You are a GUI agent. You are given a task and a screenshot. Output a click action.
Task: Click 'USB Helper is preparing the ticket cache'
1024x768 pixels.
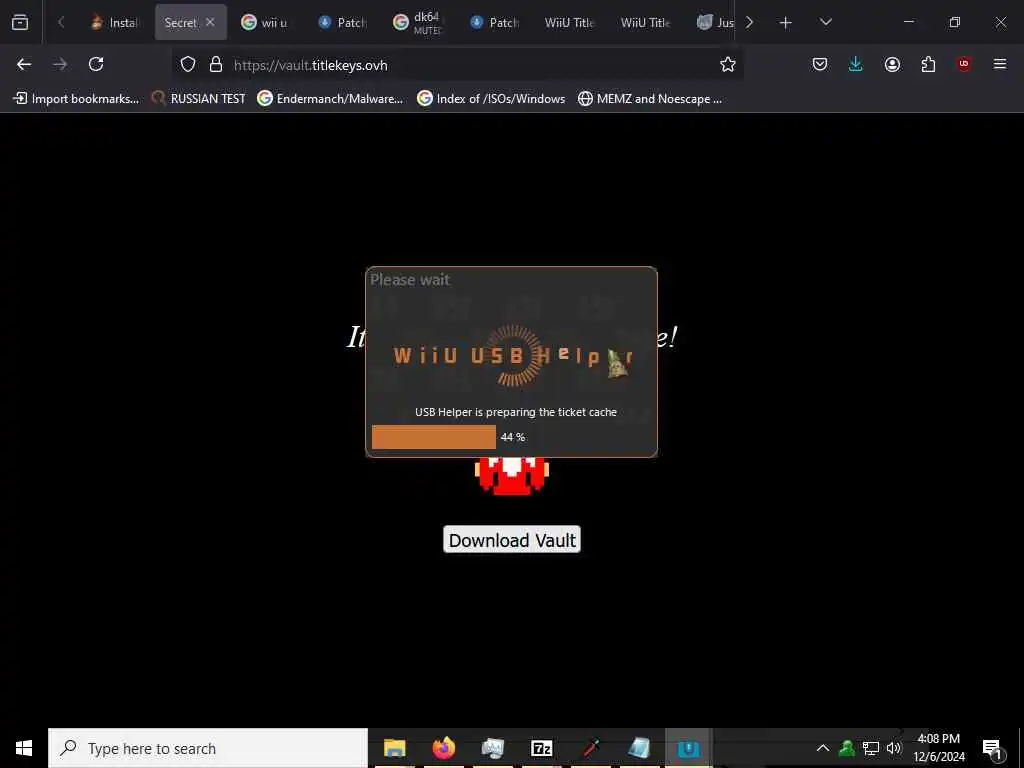pyautogui.click(x=516, y=412)
